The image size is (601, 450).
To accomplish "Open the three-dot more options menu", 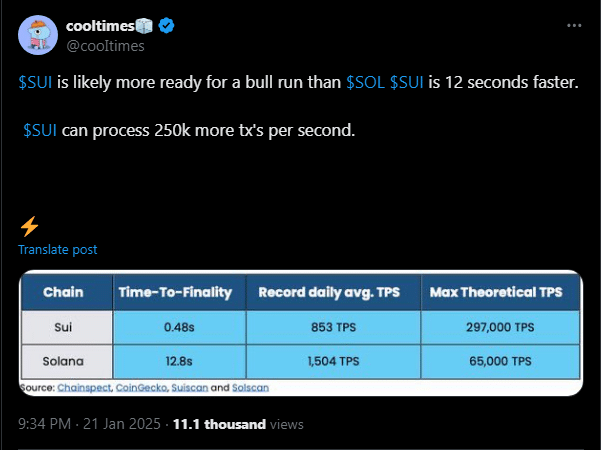I will coord(574,26).
